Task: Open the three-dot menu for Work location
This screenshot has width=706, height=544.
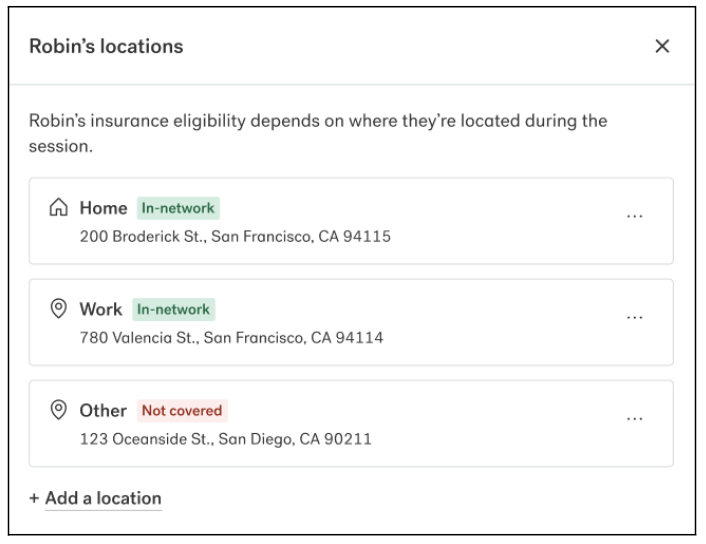Action: pos(634,318)
